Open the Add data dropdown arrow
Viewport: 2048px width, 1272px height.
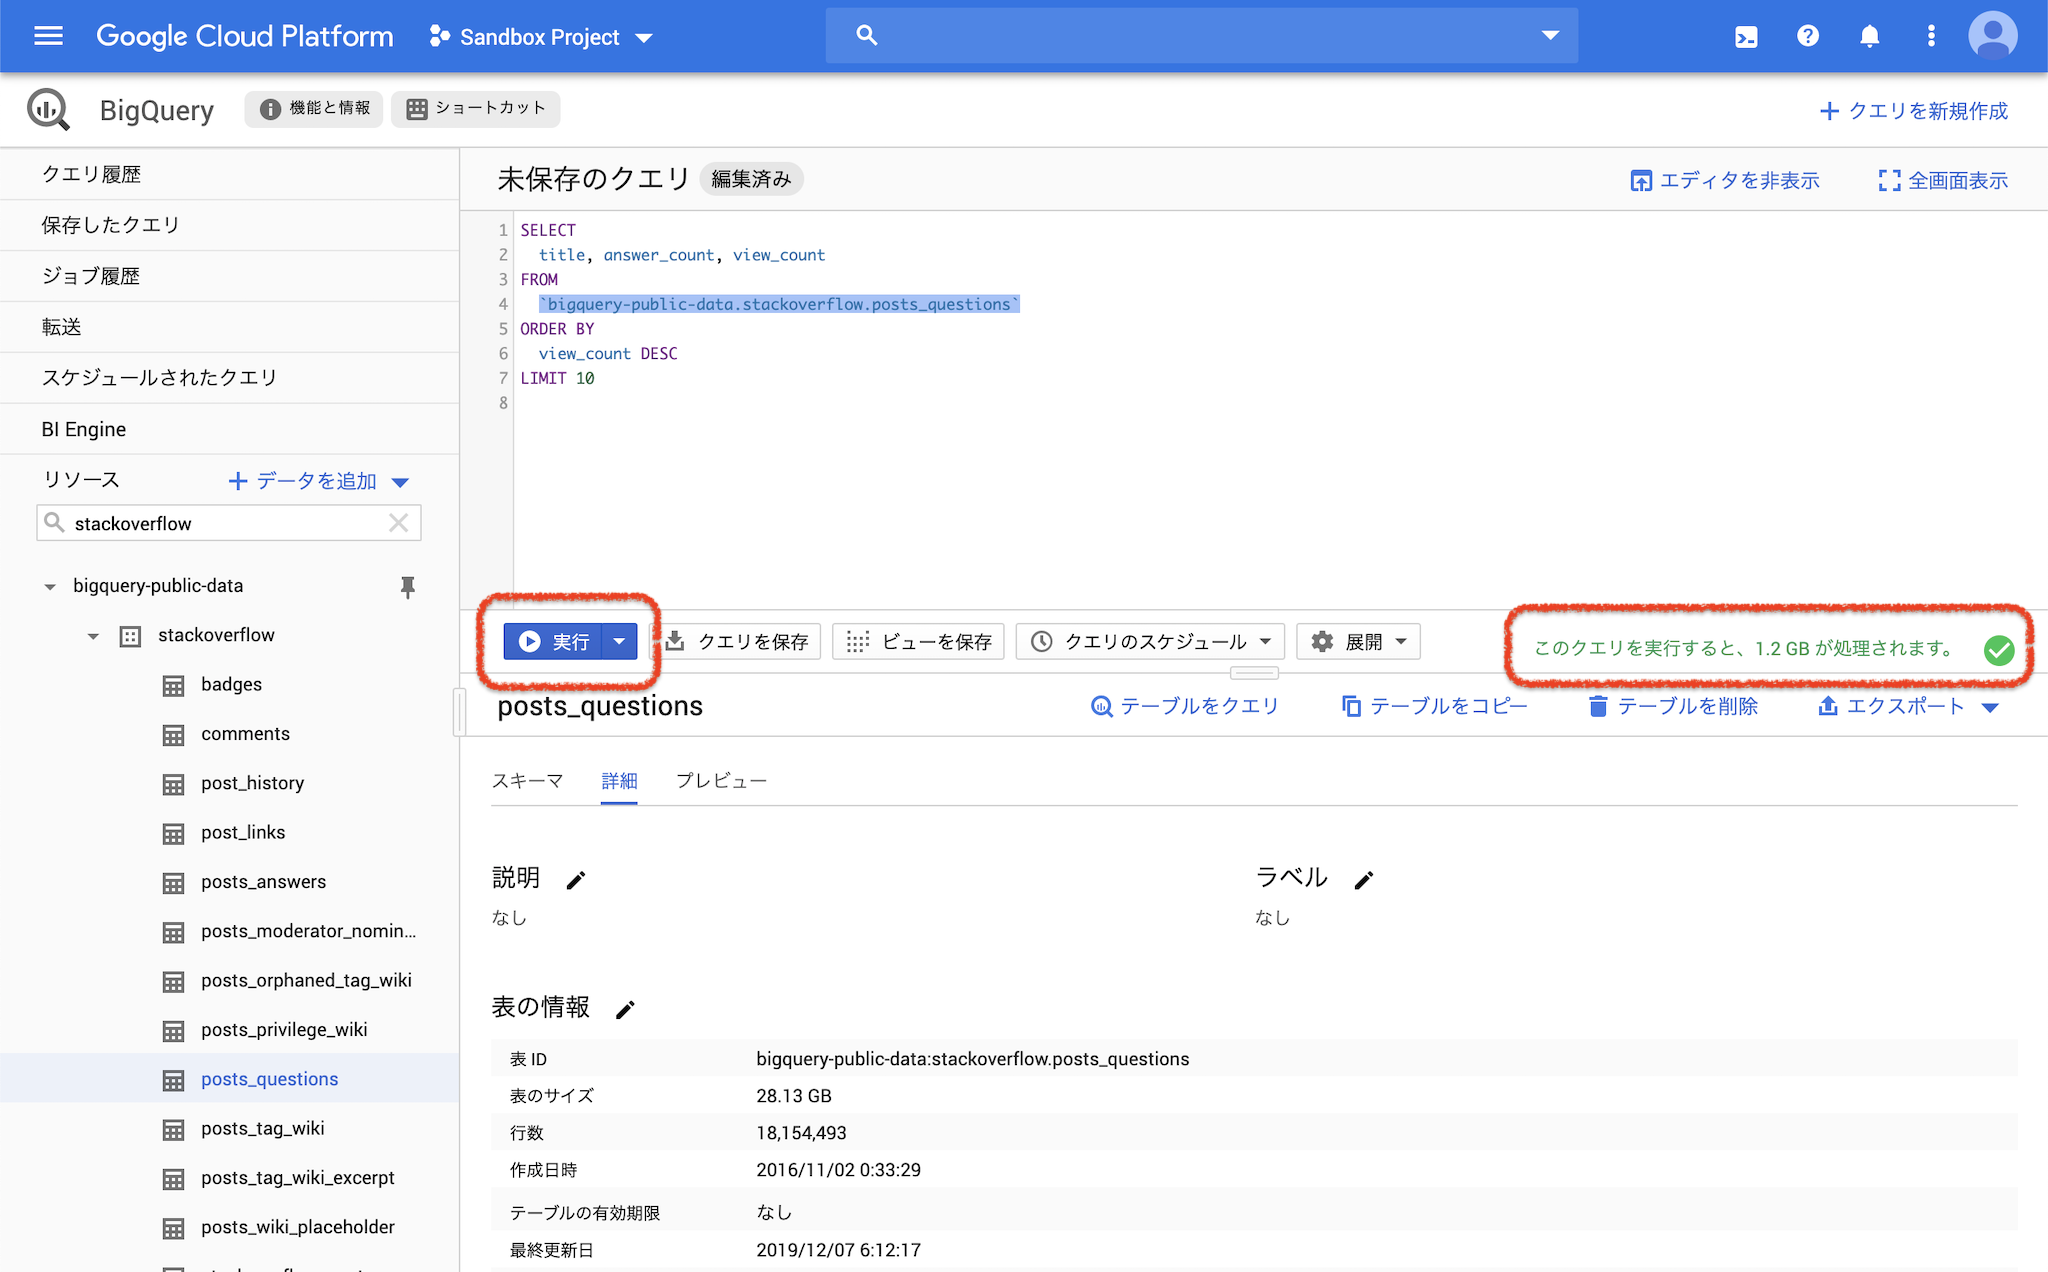click(400, 482)
